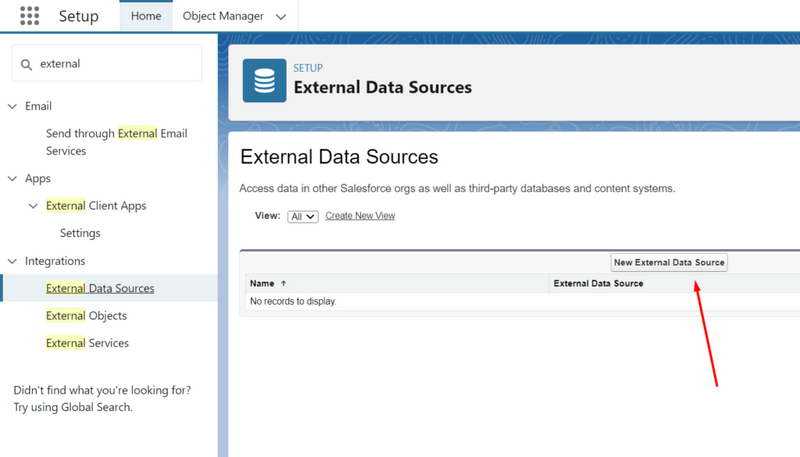Collapse the External Client Apps chevron
The height and width of the screenshot is (457, 800).
coord(33,206)
